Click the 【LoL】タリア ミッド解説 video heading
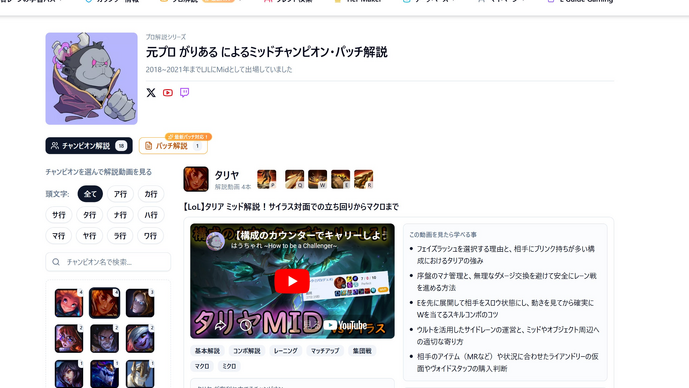Screen dimensions: 689x388 (291, 207)
